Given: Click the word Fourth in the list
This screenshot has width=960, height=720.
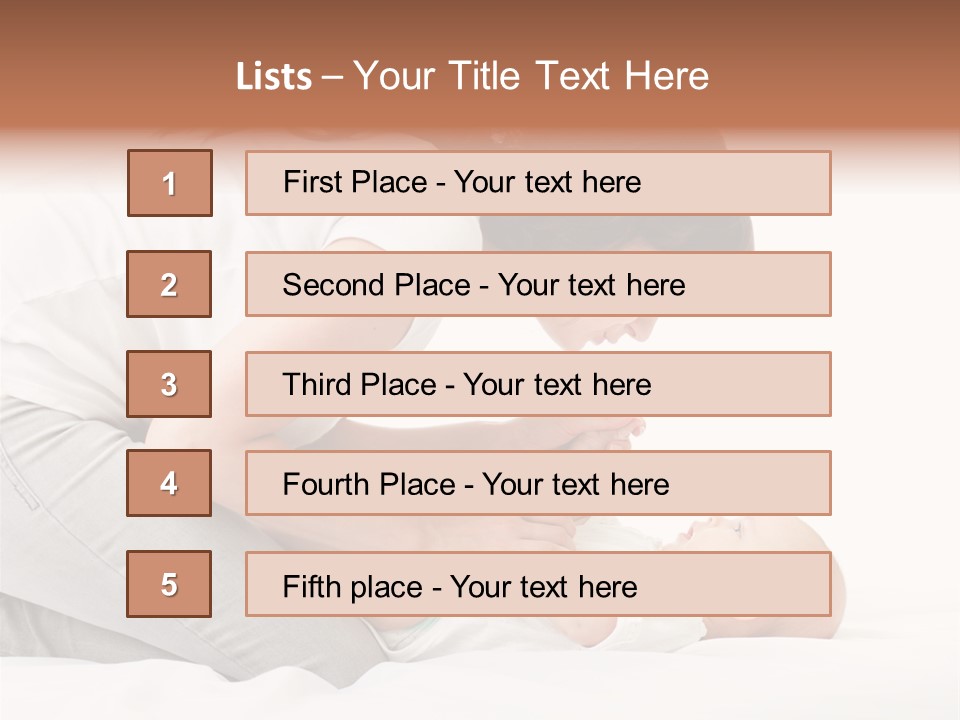Looking at the screenshot, I should coord(327,485).
